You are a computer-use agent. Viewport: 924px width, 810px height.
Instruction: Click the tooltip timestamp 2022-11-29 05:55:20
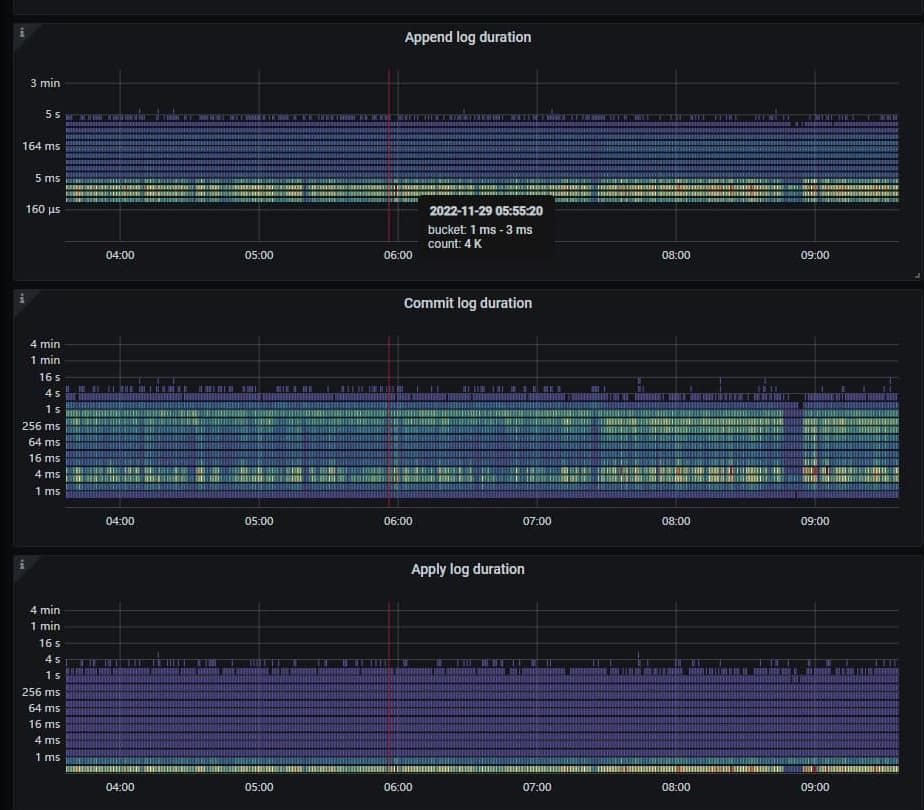tap(486, 212)
